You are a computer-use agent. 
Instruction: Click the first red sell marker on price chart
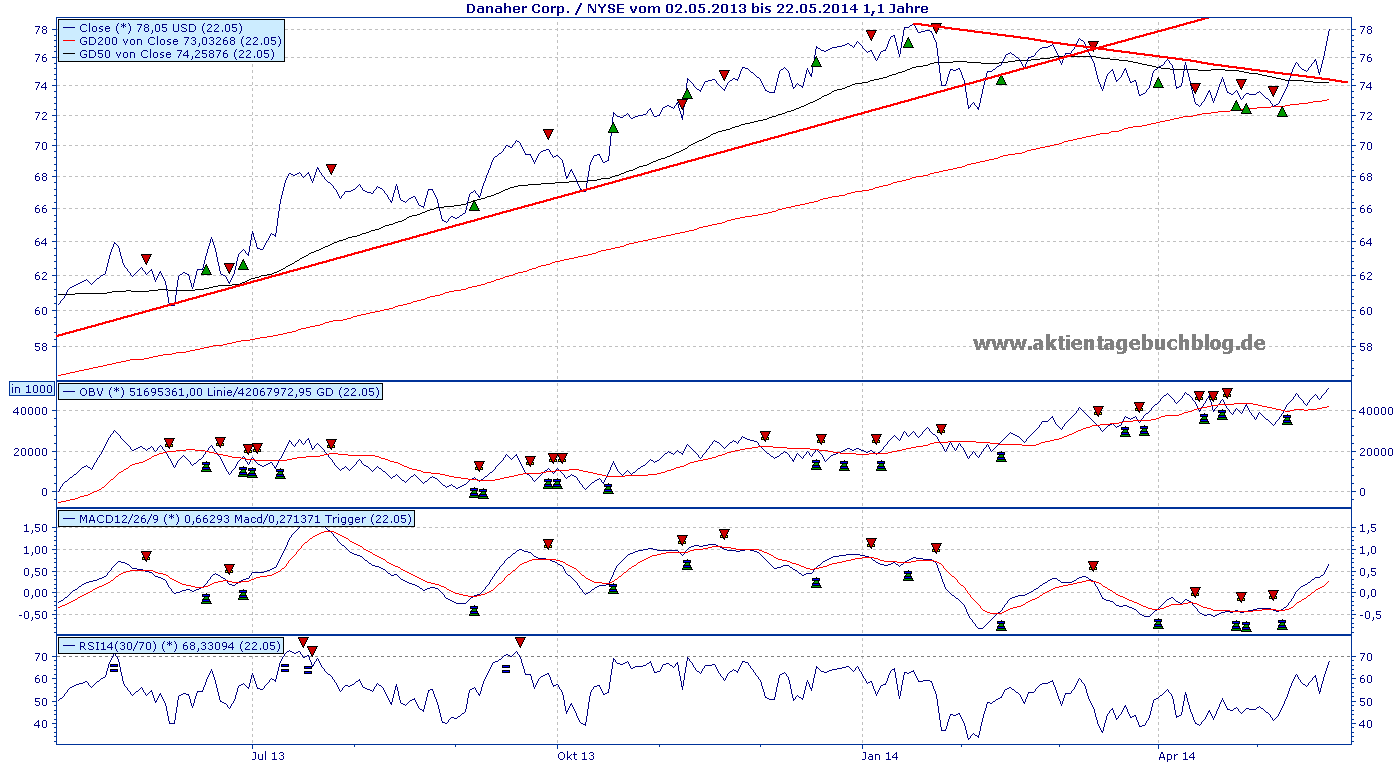click(x=146, y=259)
